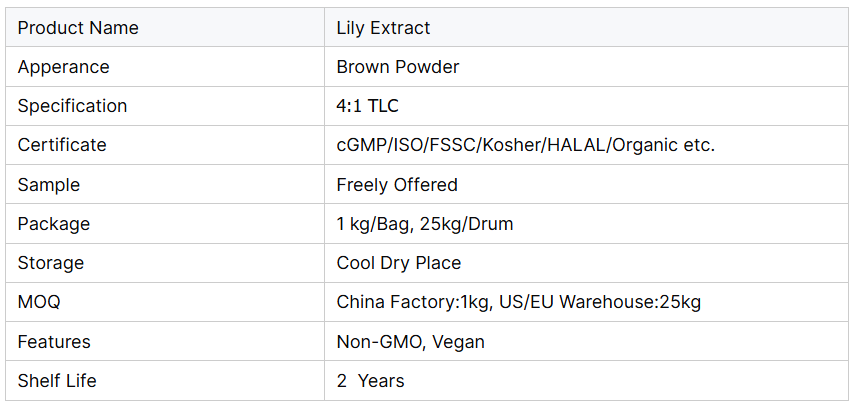Click the 'Package' label cell
The image size is (855, 406).
(x=53, y=224)
